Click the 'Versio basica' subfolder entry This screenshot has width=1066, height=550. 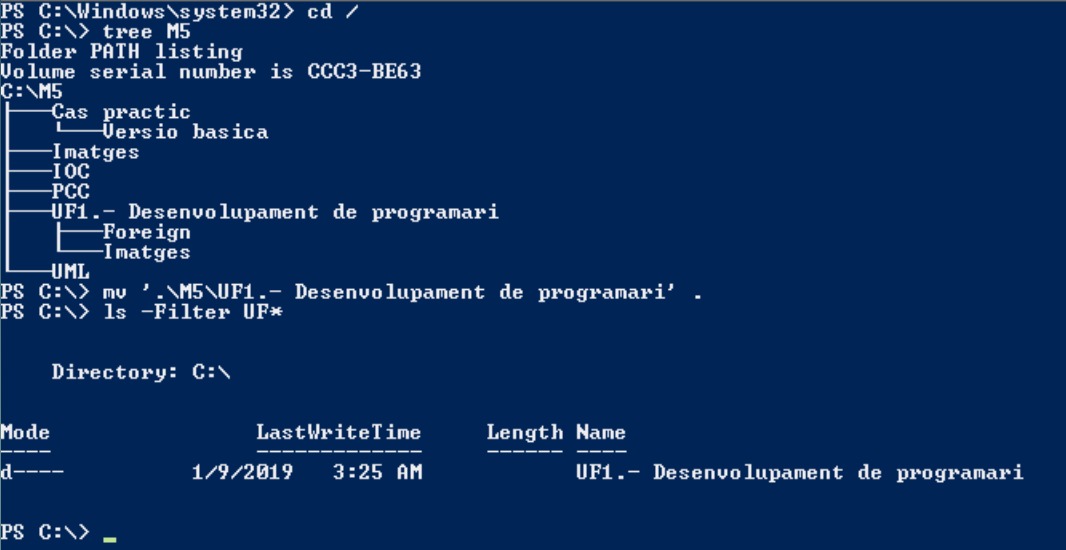(185, 132)
